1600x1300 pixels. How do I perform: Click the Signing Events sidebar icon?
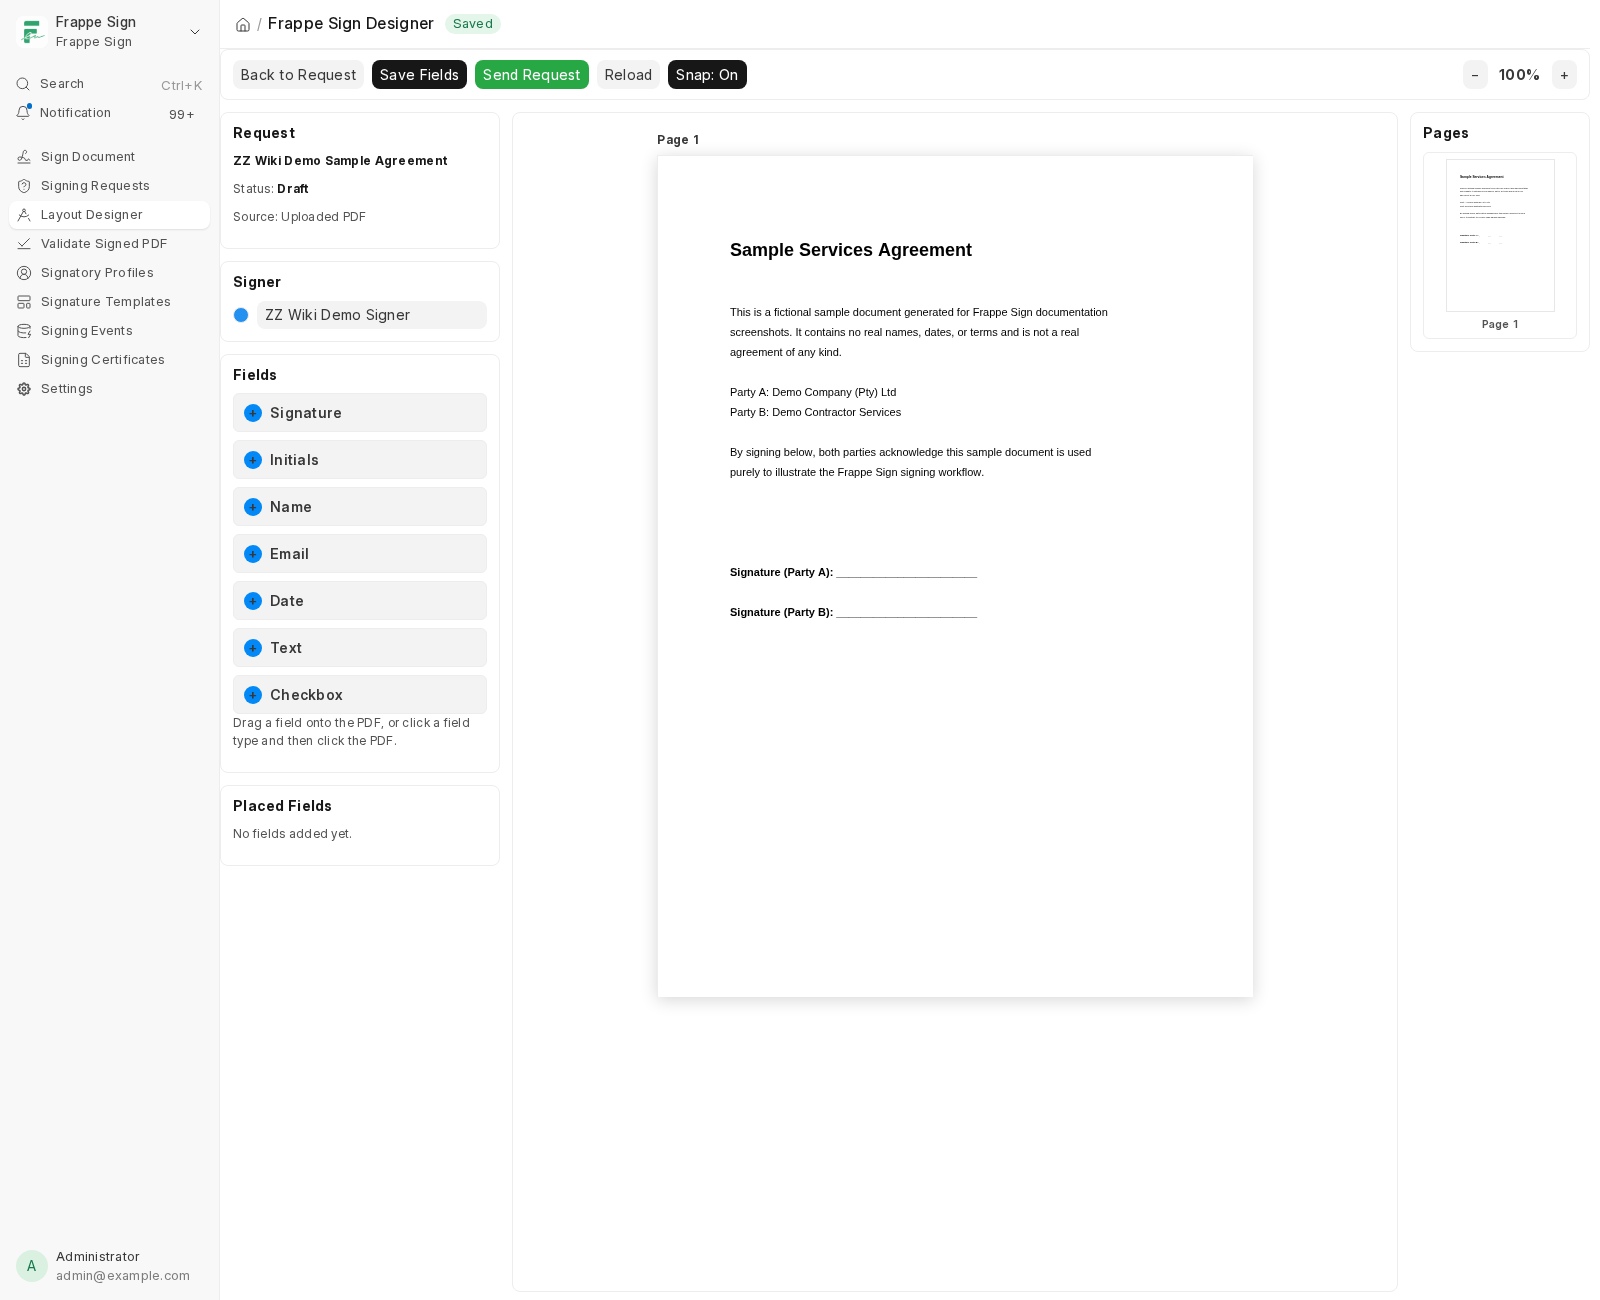[24, 331]
